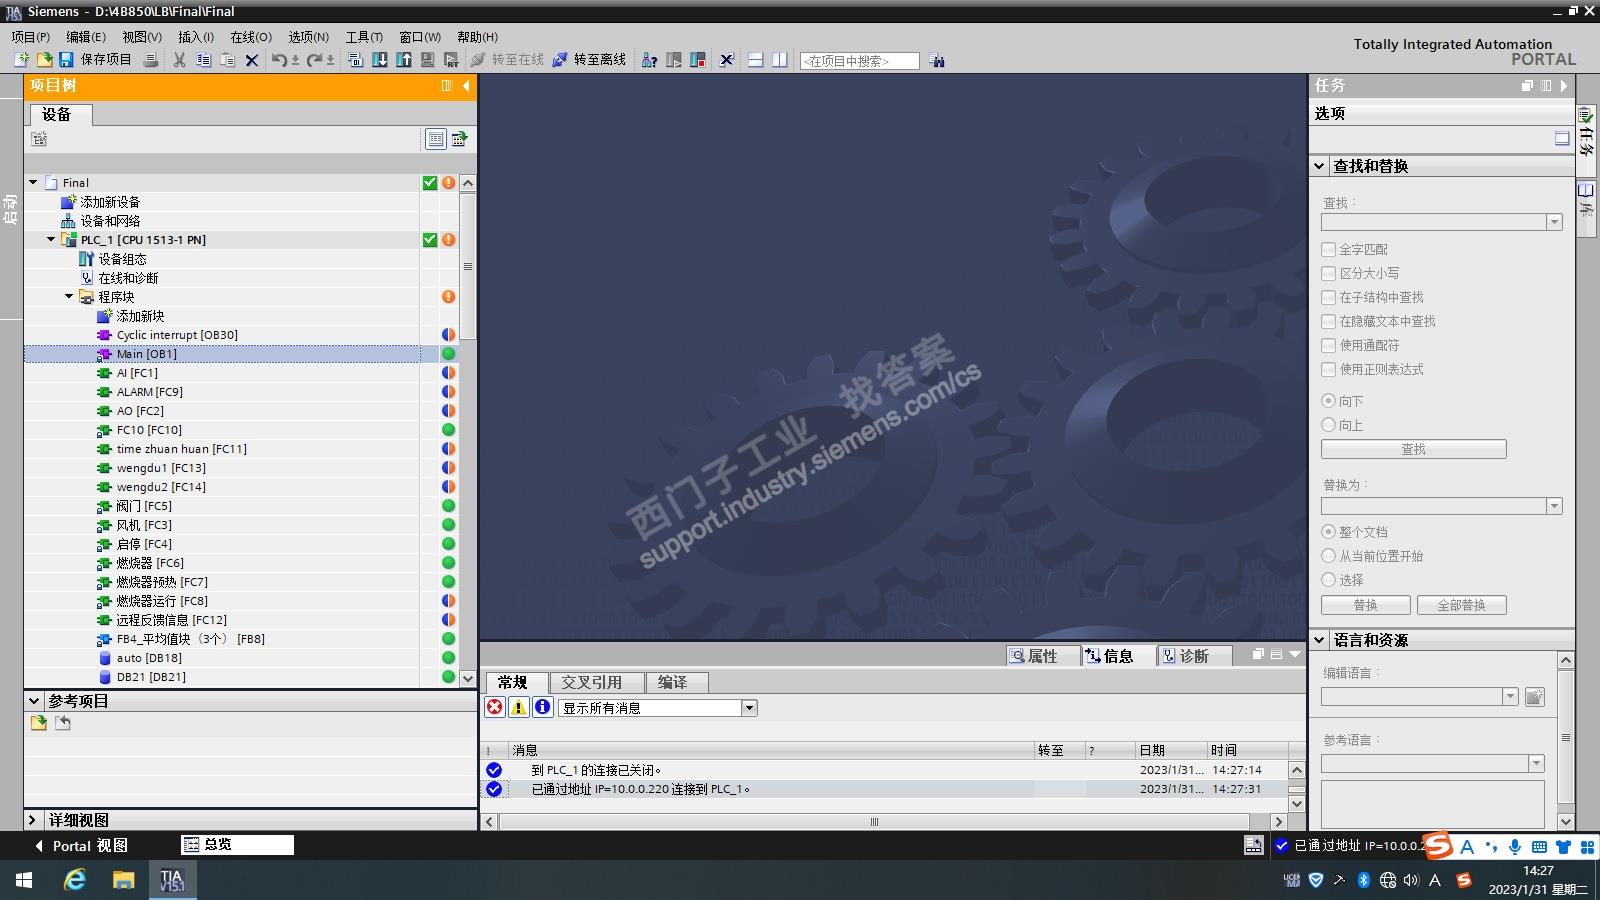Click the undo arrow toolbar icon
The image size is (1600, 900).
click(x=279, y=60)
